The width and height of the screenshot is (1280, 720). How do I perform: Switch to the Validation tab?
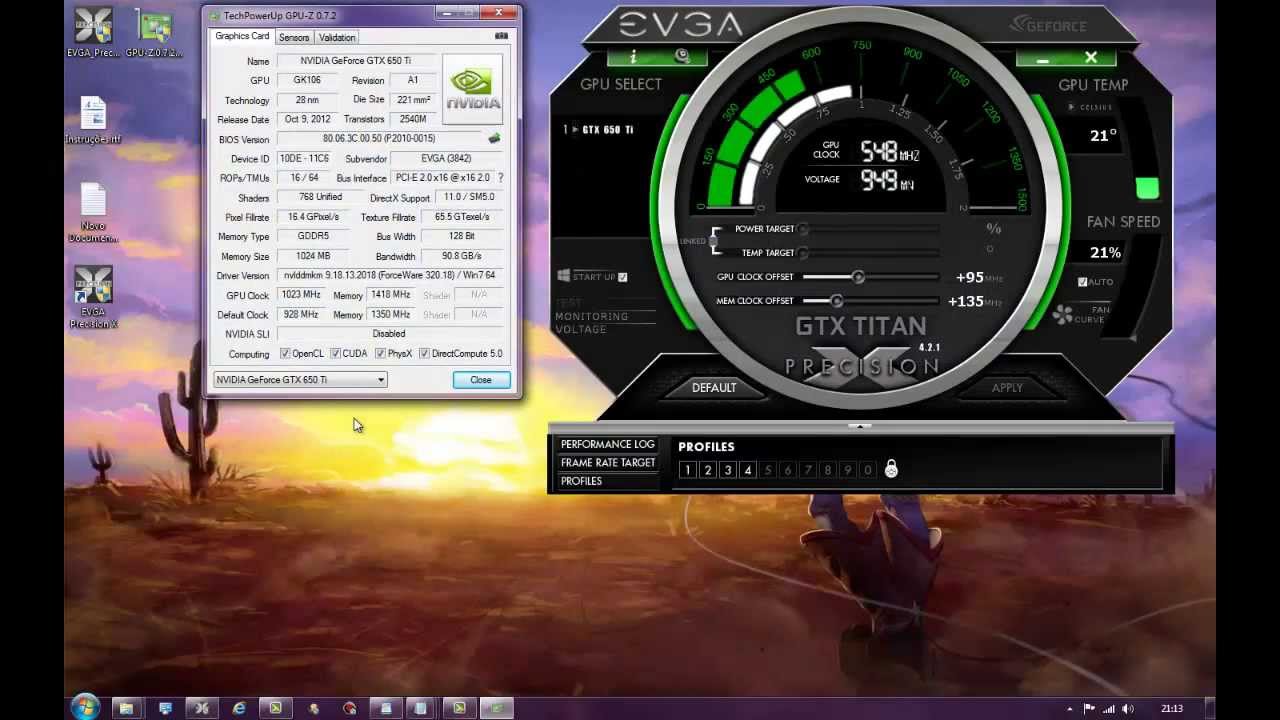point(337,37)
